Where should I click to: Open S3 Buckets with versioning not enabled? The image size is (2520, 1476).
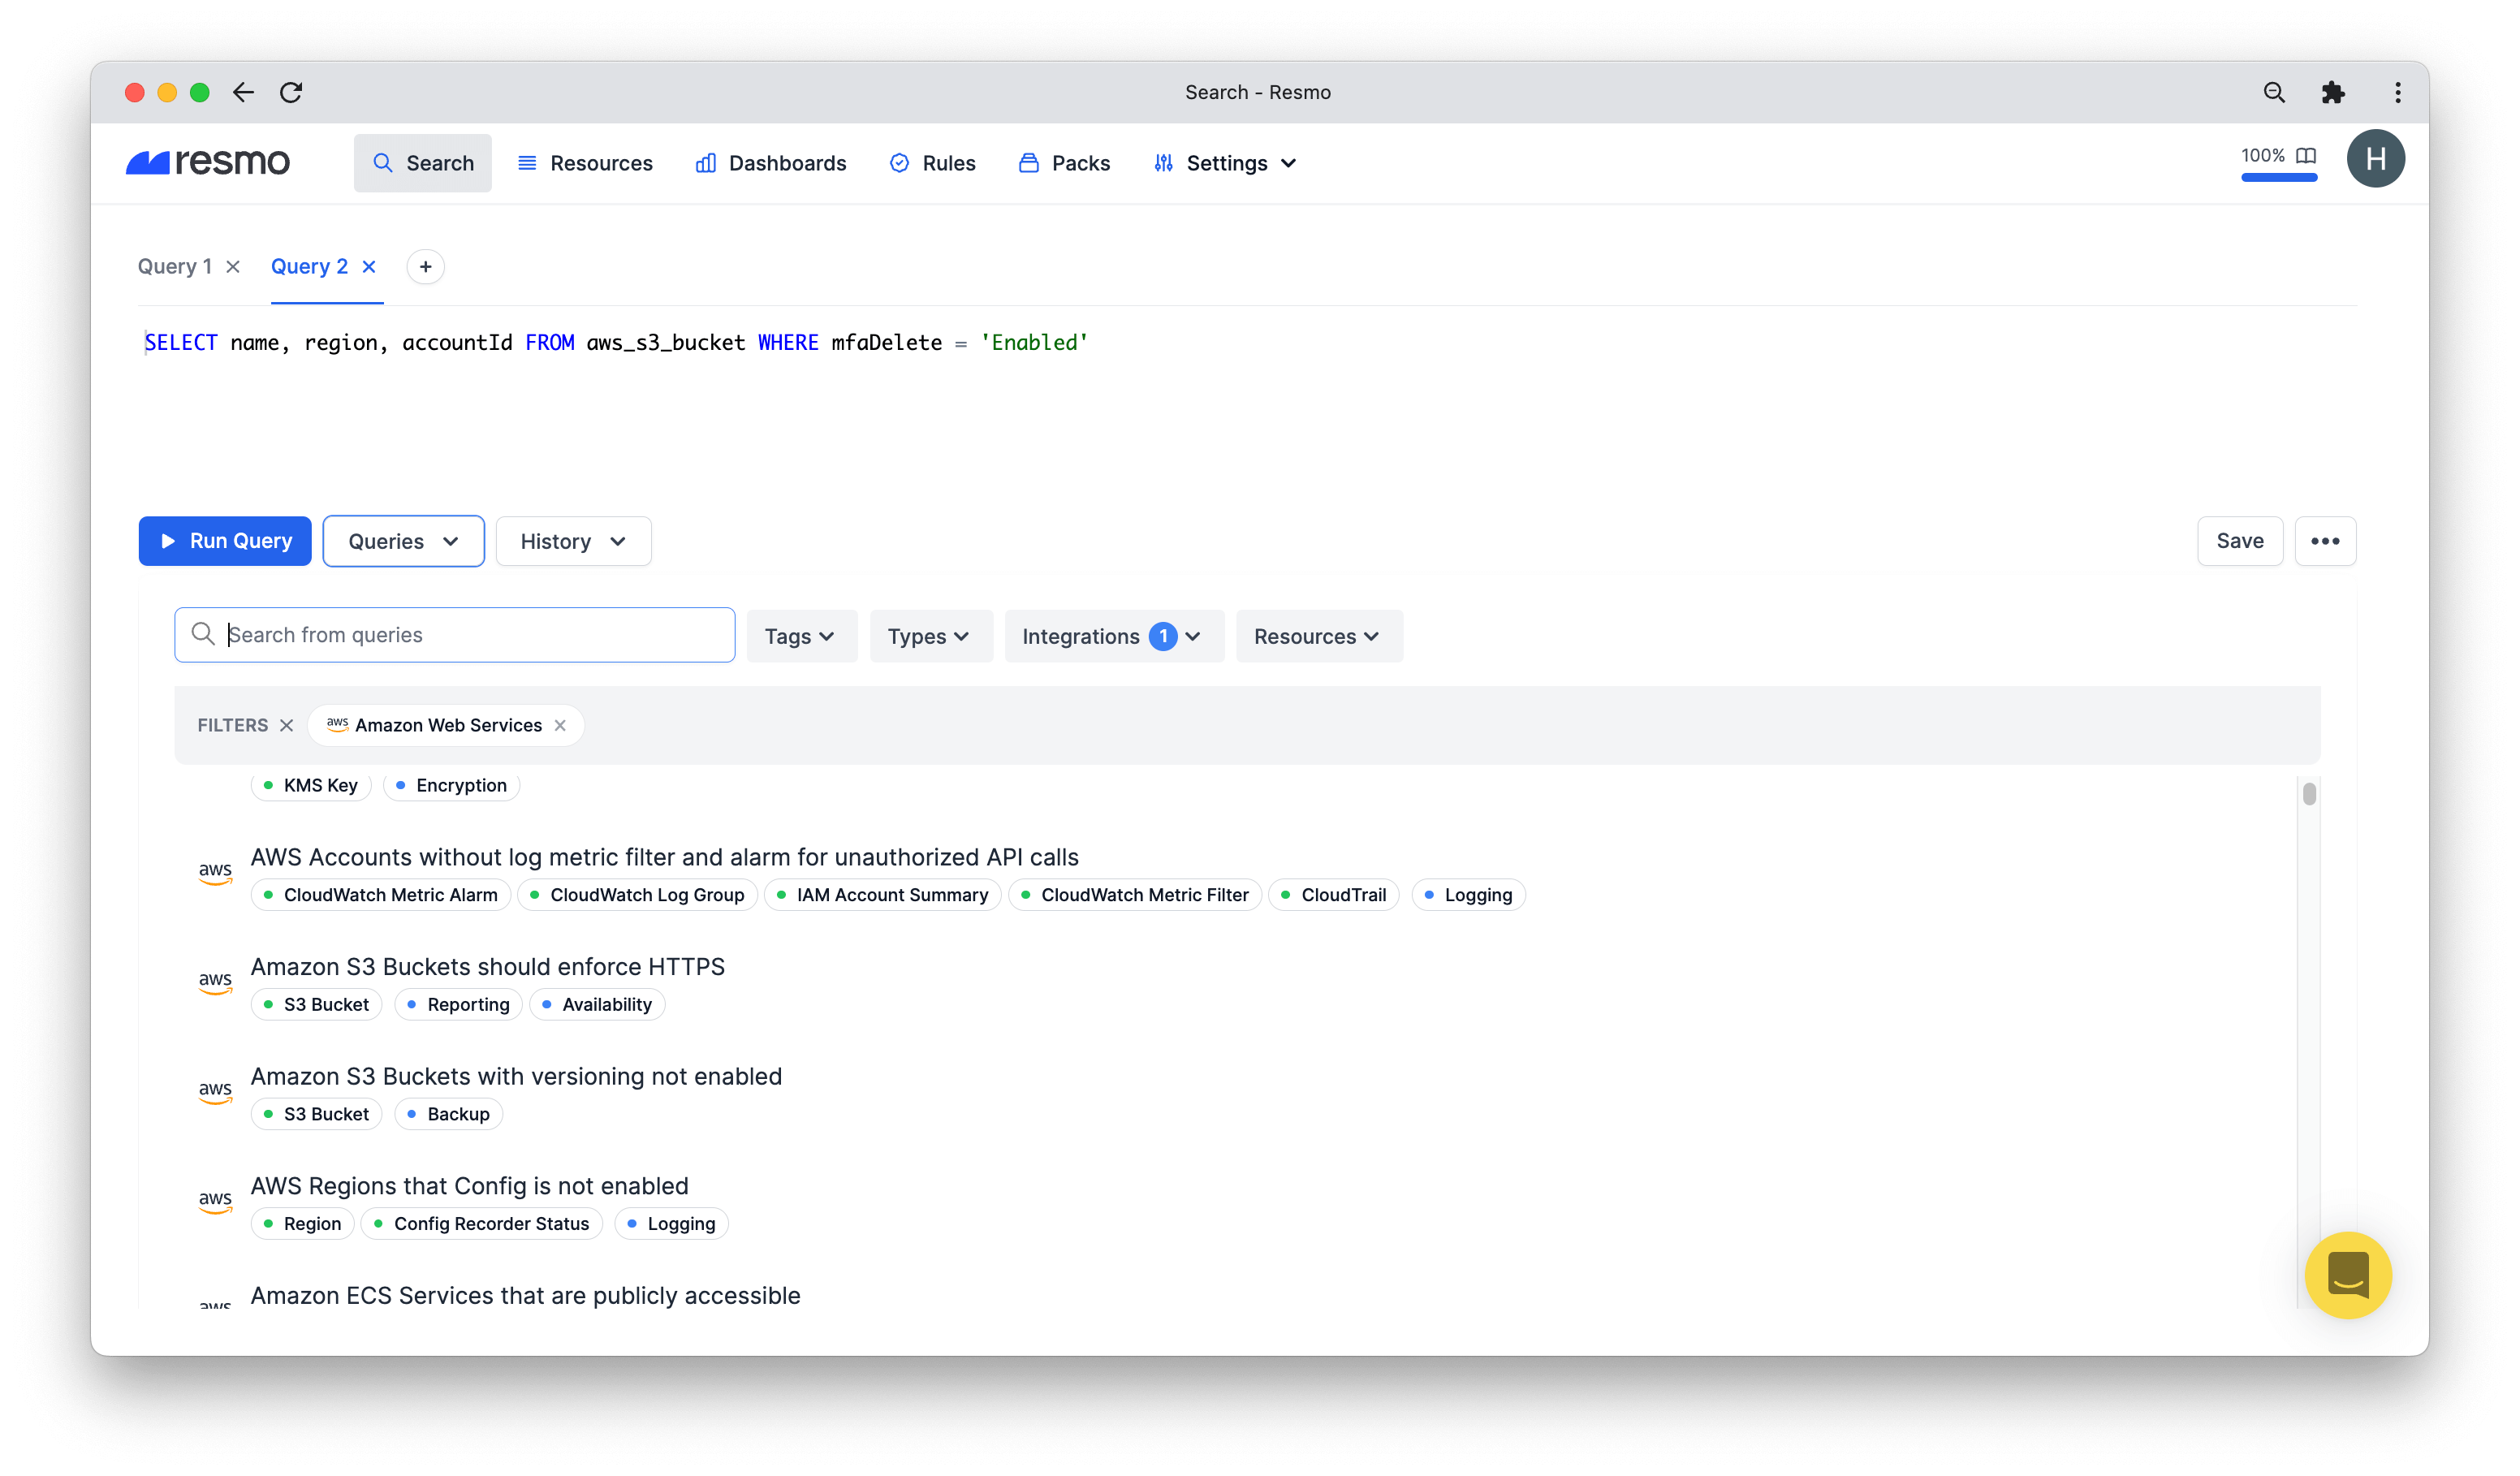pos(516,1076)
